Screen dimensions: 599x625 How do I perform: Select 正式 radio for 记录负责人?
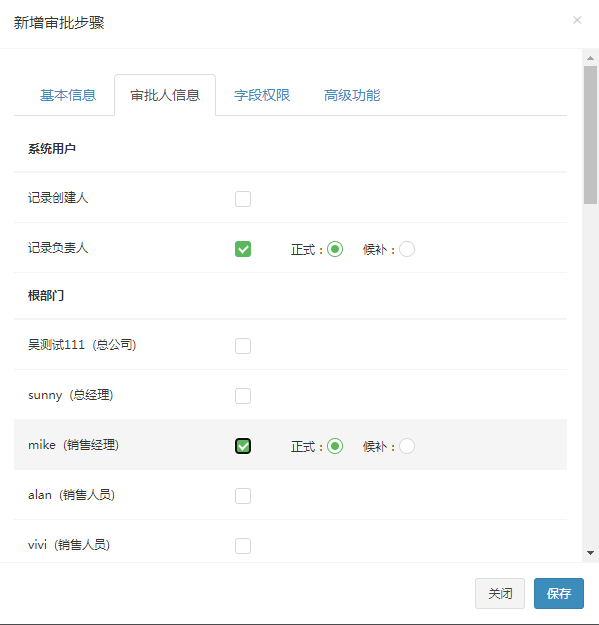tap(335, 249)
